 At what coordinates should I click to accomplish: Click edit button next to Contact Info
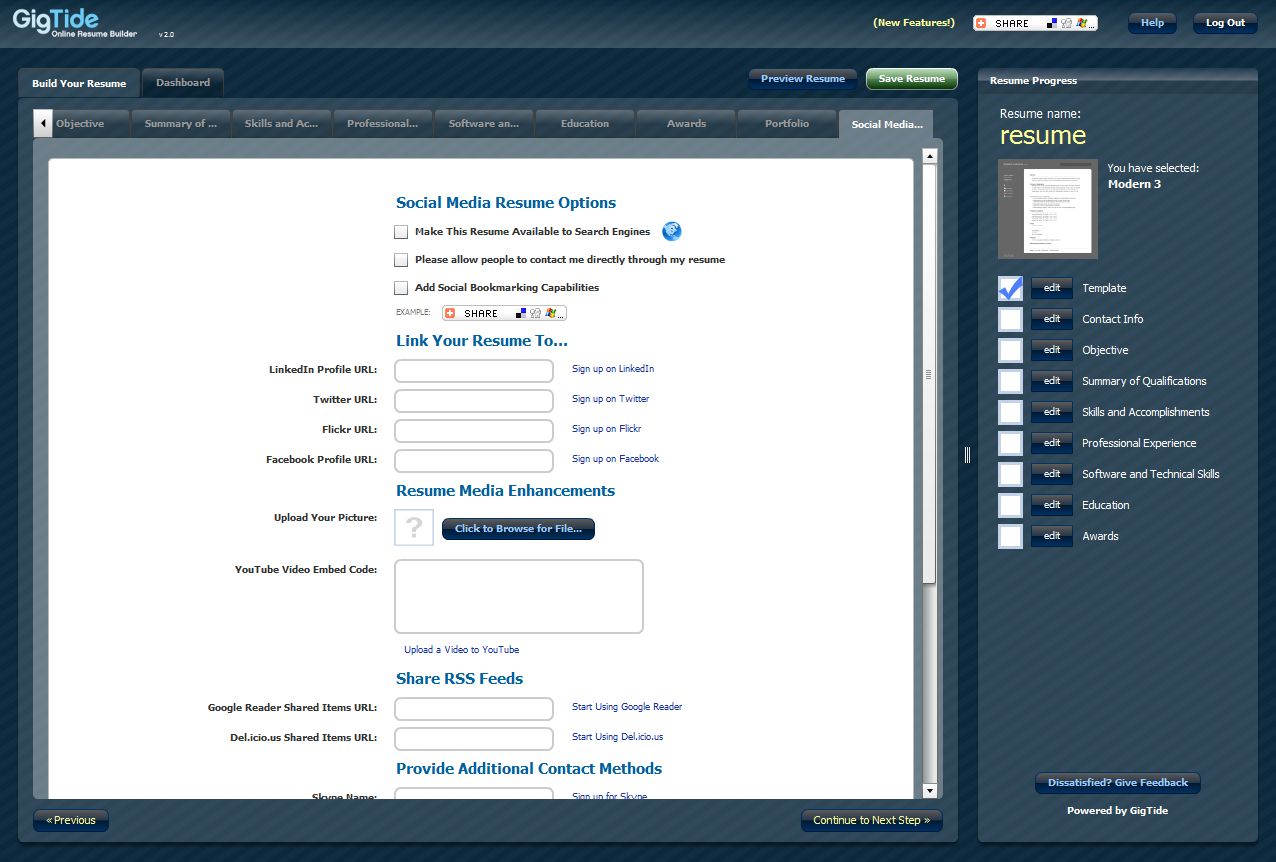coord(1052,319)
